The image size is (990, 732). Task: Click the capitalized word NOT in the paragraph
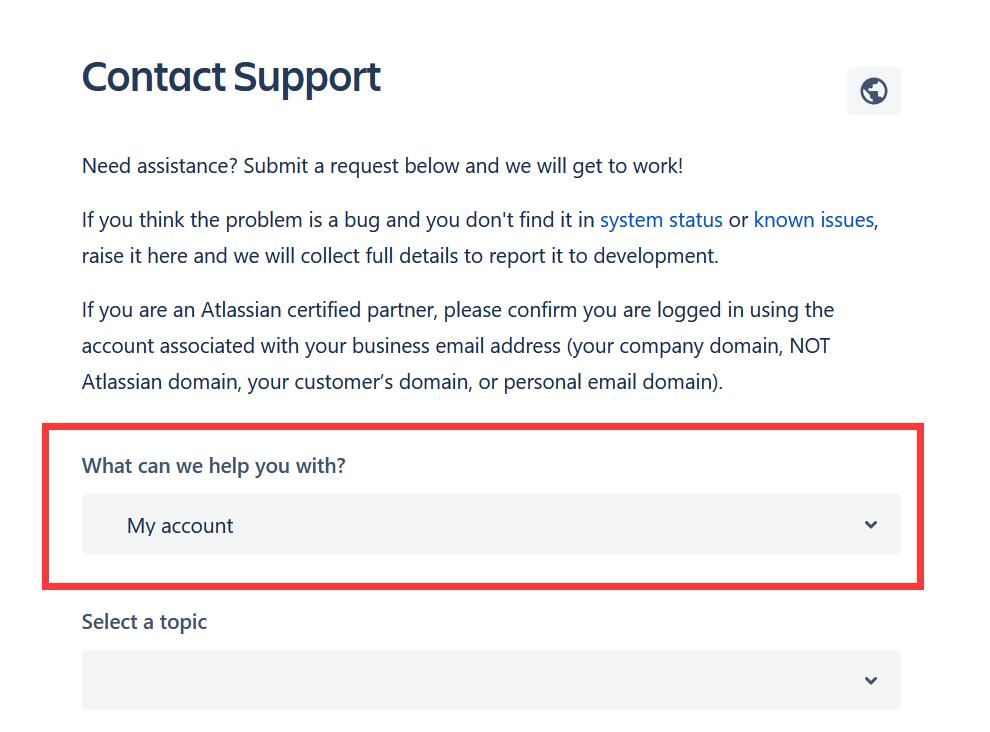click(809, 346)
